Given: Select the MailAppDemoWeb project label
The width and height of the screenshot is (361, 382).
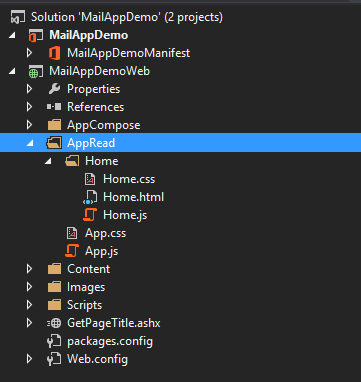Looking at the screenshot, I should point(100,71).
